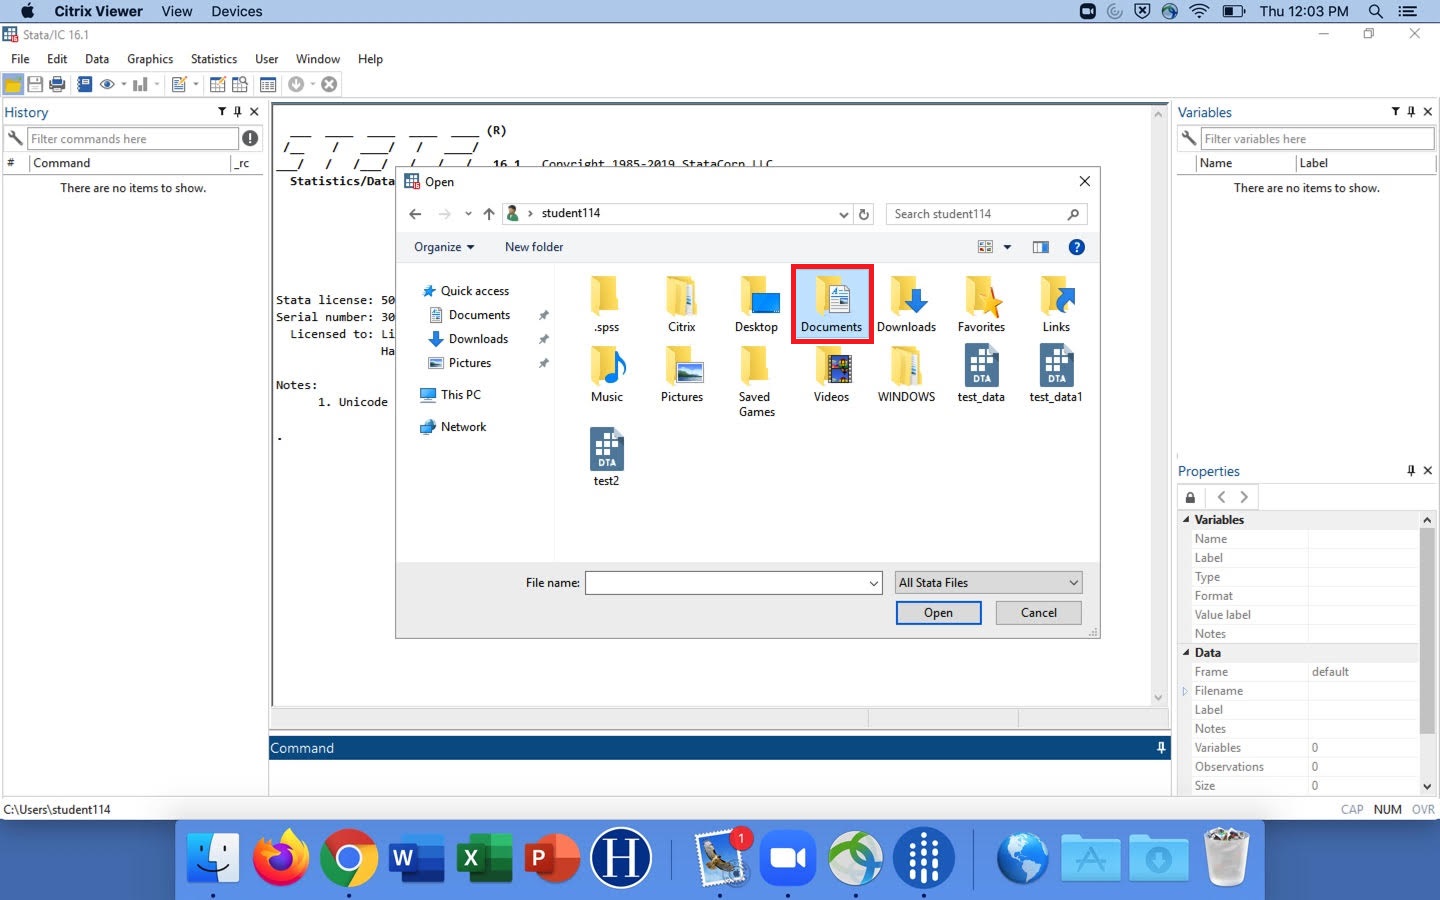Cancel the Open dialog
The width and height of the screenshot is (1440, 900).
(1037, 612)
